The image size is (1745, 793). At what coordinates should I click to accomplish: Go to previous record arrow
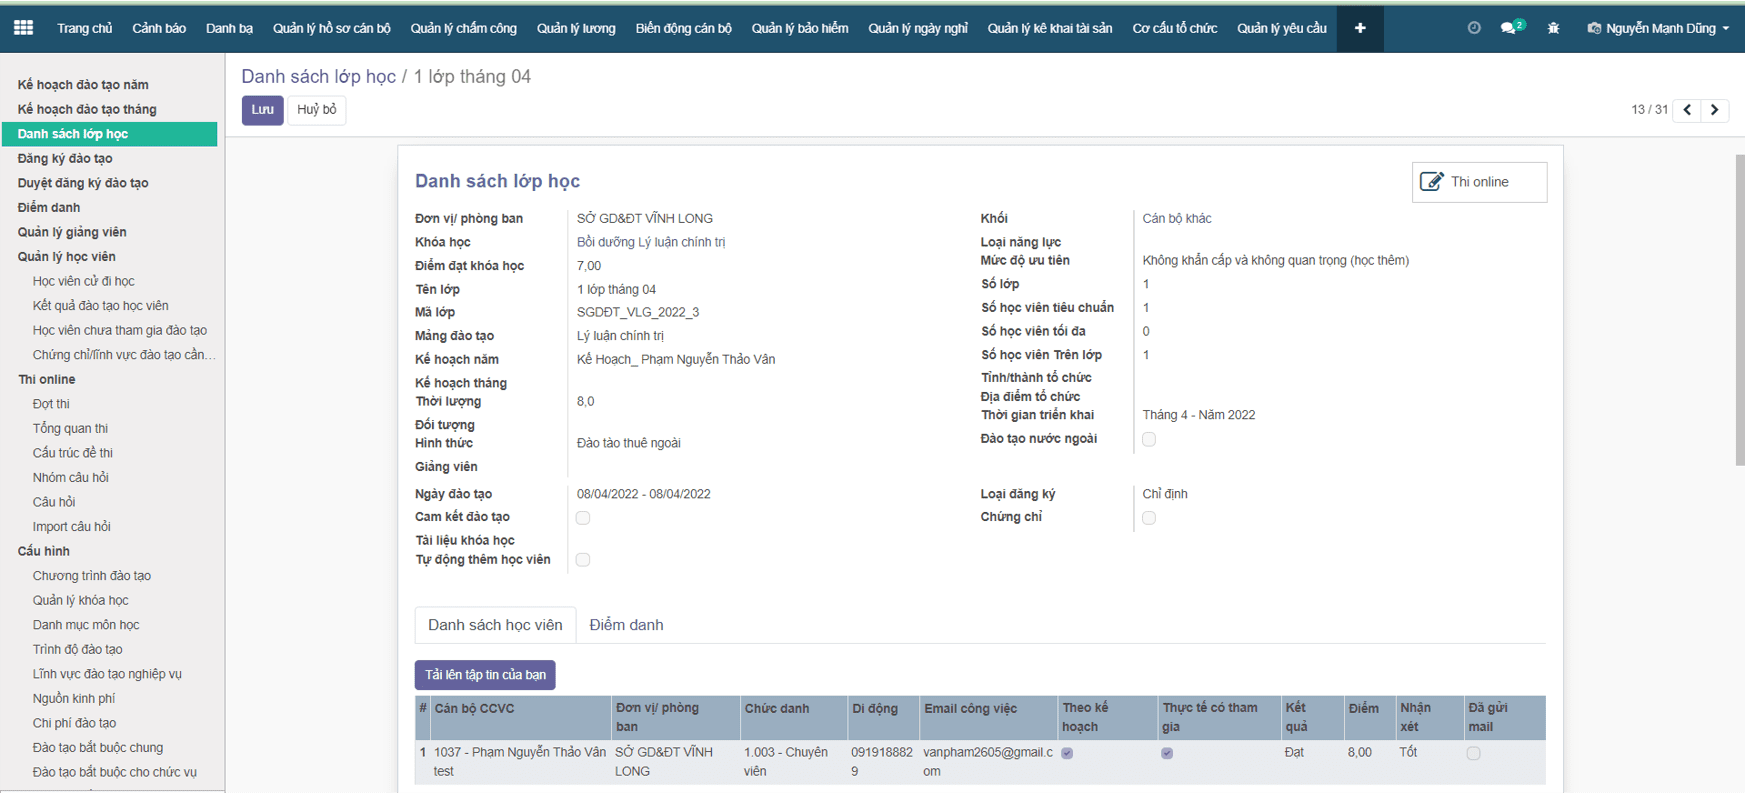pos(1687,110)
